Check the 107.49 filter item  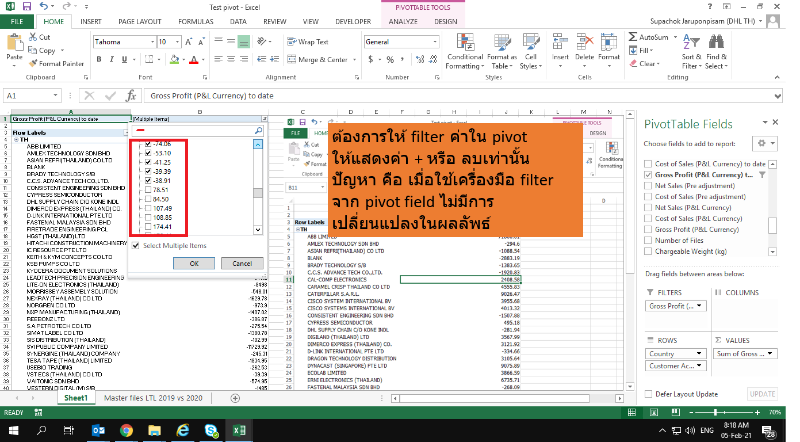click(x=148, y=208)
